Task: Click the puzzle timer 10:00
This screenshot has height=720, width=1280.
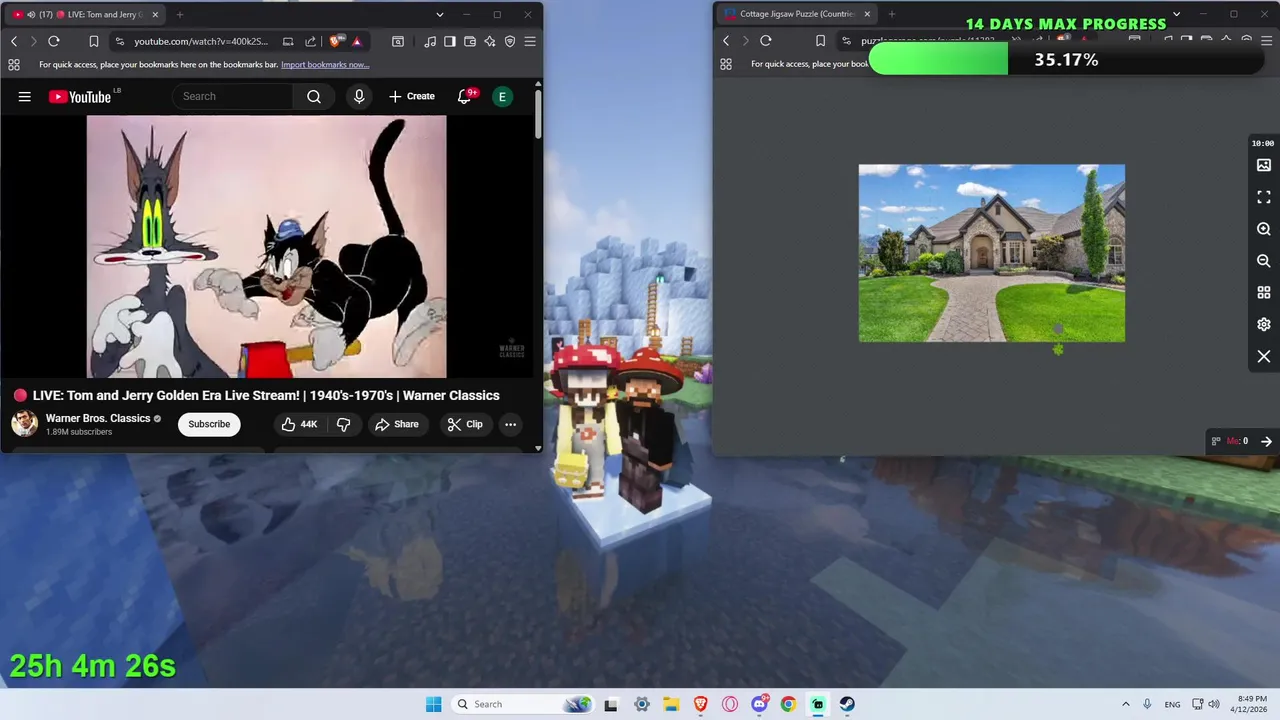Action: [x=1263, y=143]
